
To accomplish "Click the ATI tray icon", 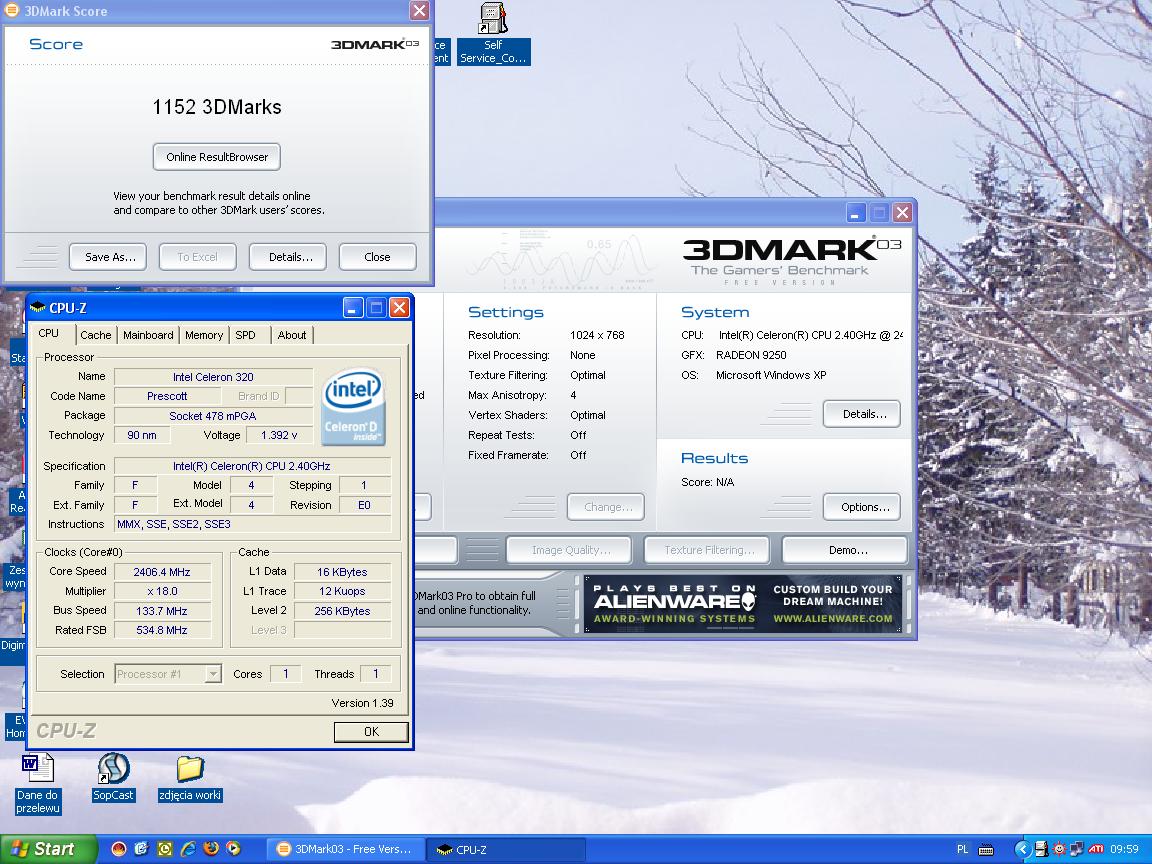I will 1095,849.
